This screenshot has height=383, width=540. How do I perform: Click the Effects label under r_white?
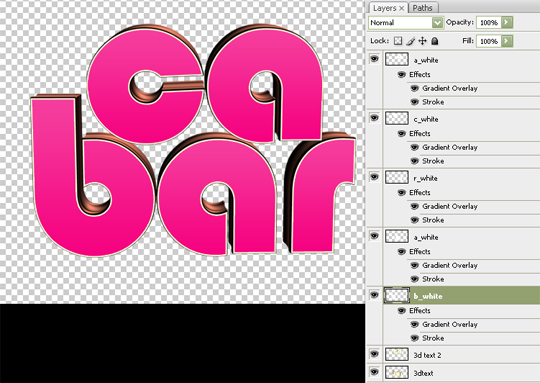click(420, 192)
